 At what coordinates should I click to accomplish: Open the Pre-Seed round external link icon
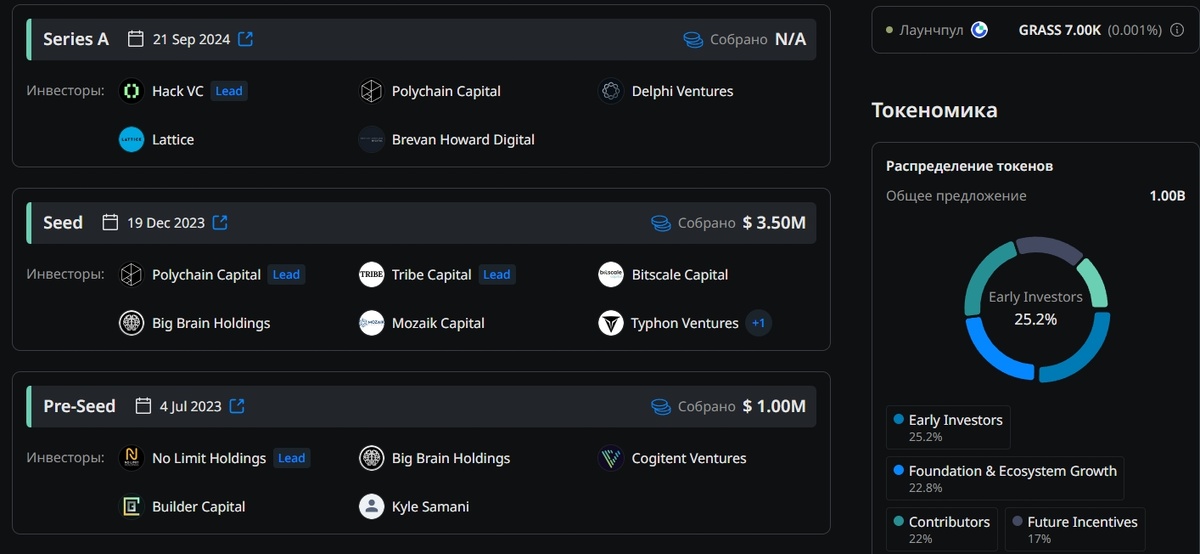[x=237, y=406]
